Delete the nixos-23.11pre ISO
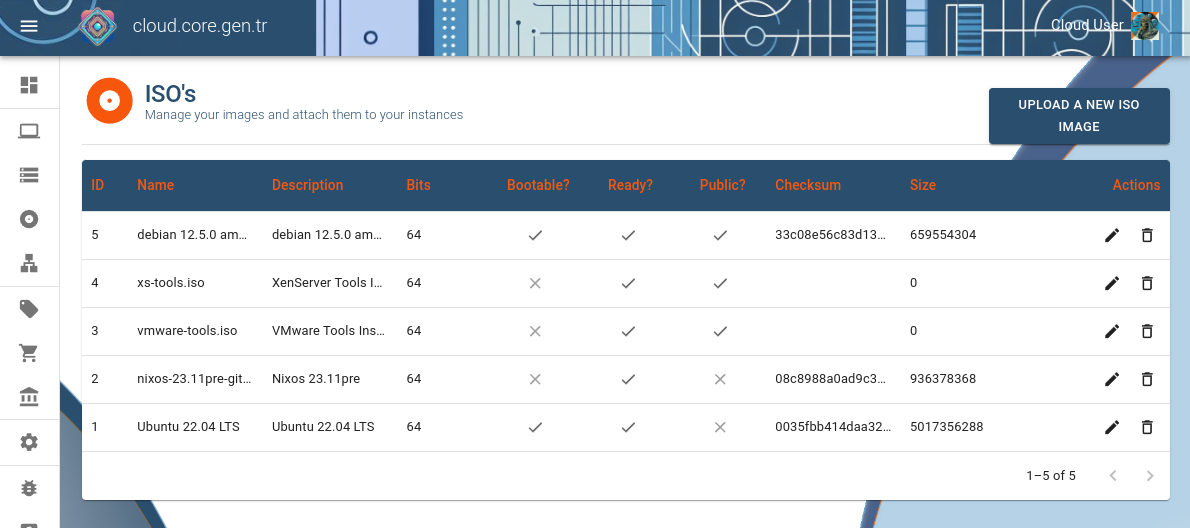The image size is (1190, 528). [x=1147, y=379]
